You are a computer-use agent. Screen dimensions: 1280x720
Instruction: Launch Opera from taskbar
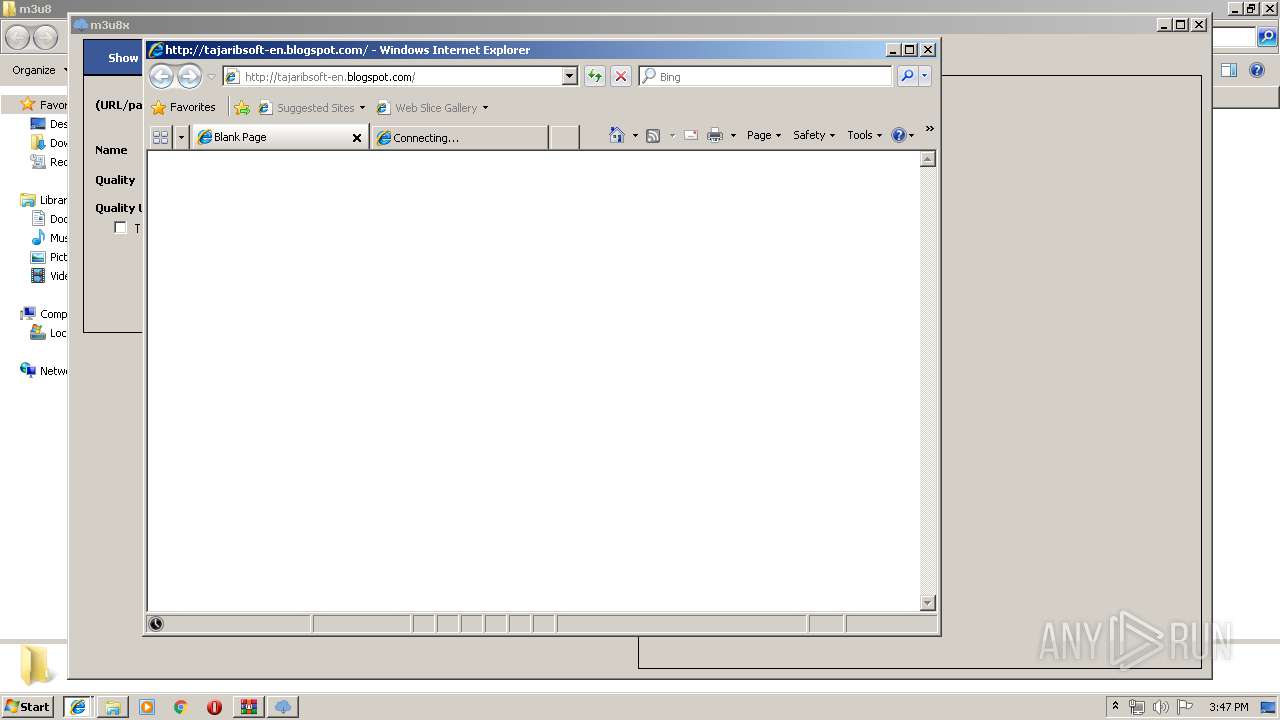point(214,706)
